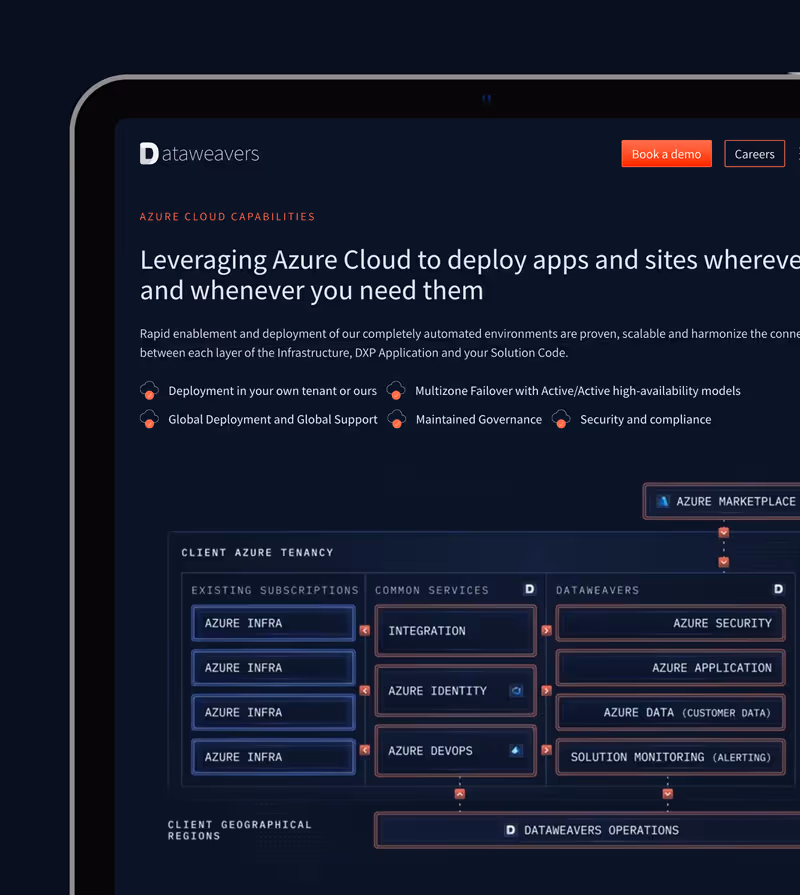Click the Rapid enablement paragraph text

coord(470,343)
